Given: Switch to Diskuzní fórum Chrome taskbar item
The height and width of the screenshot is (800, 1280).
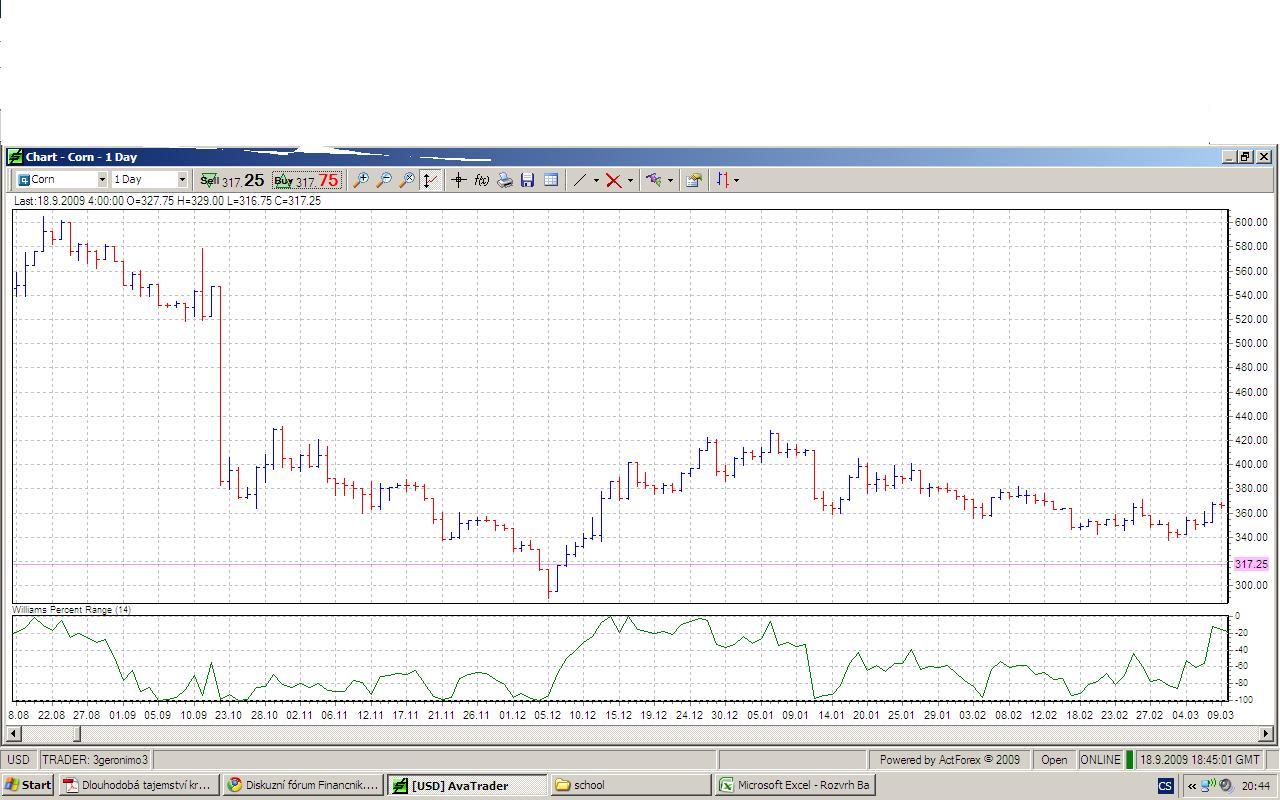Looking at the screenshot, I should pyautogui.click(x=303, y=785).
